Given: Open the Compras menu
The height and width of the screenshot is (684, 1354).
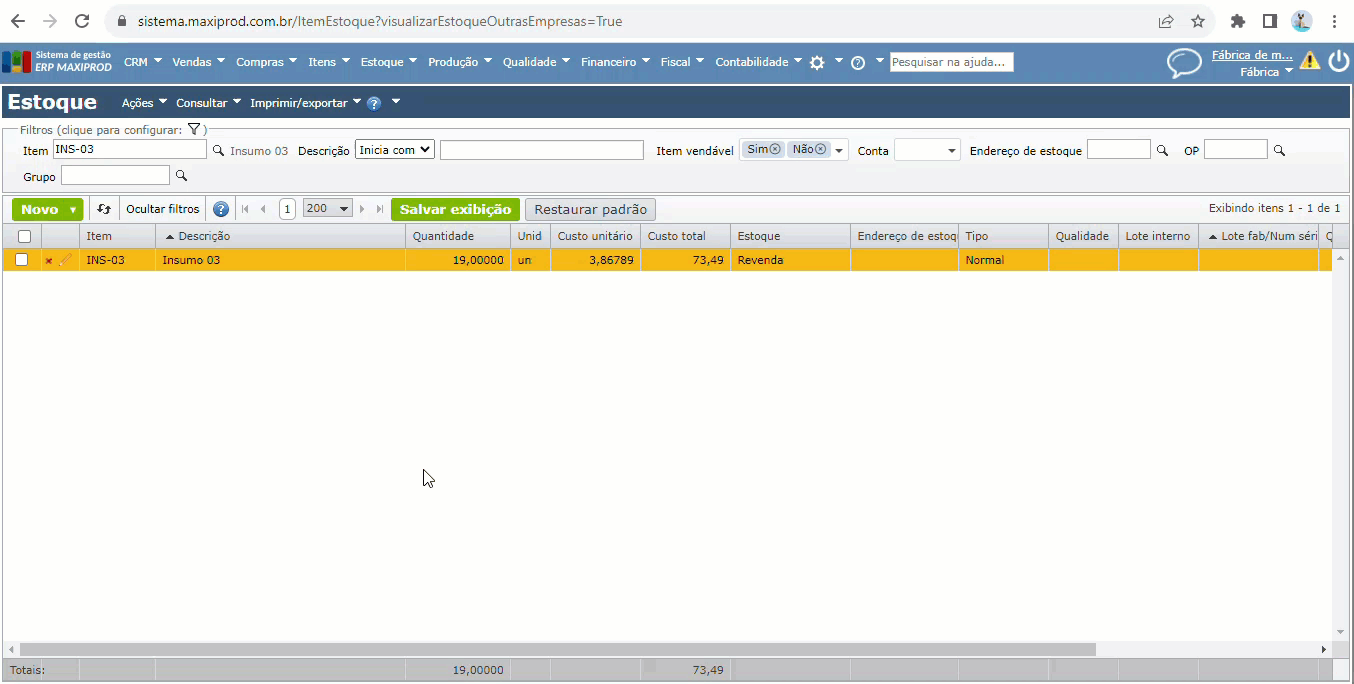Looking at the screenshot, I should (x=267, y=62).
